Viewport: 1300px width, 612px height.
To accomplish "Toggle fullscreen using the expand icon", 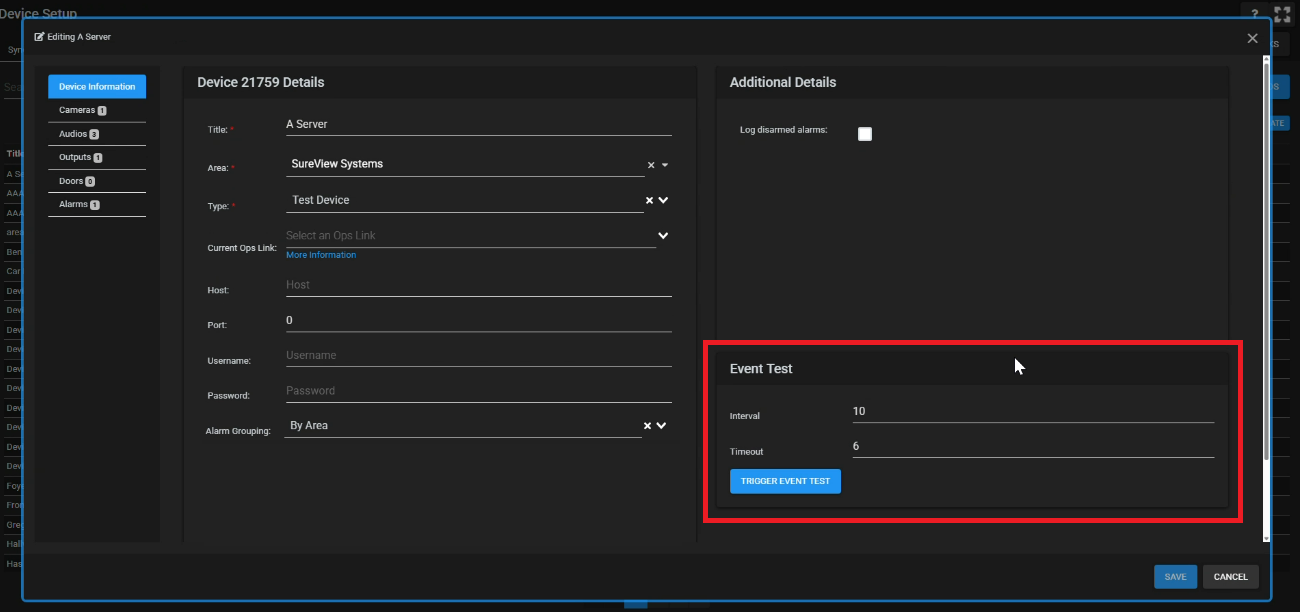I will (1282, 14).
